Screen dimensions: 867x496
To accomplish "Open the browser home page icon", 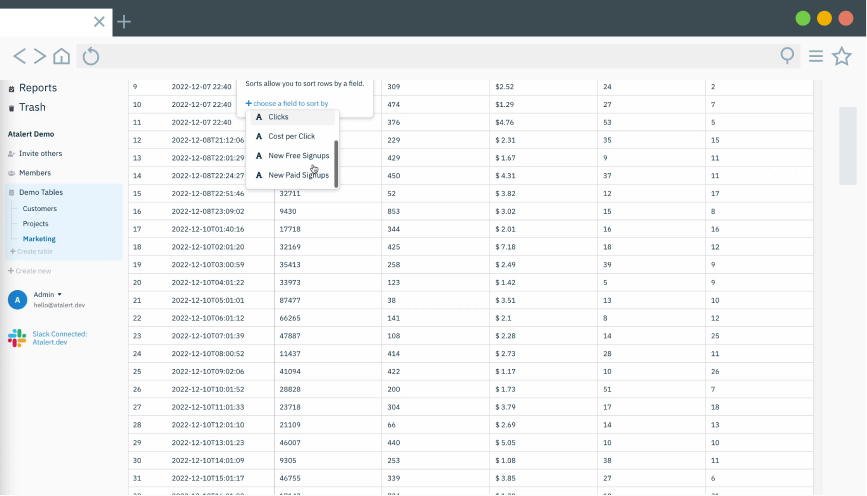I will (61, 56).
